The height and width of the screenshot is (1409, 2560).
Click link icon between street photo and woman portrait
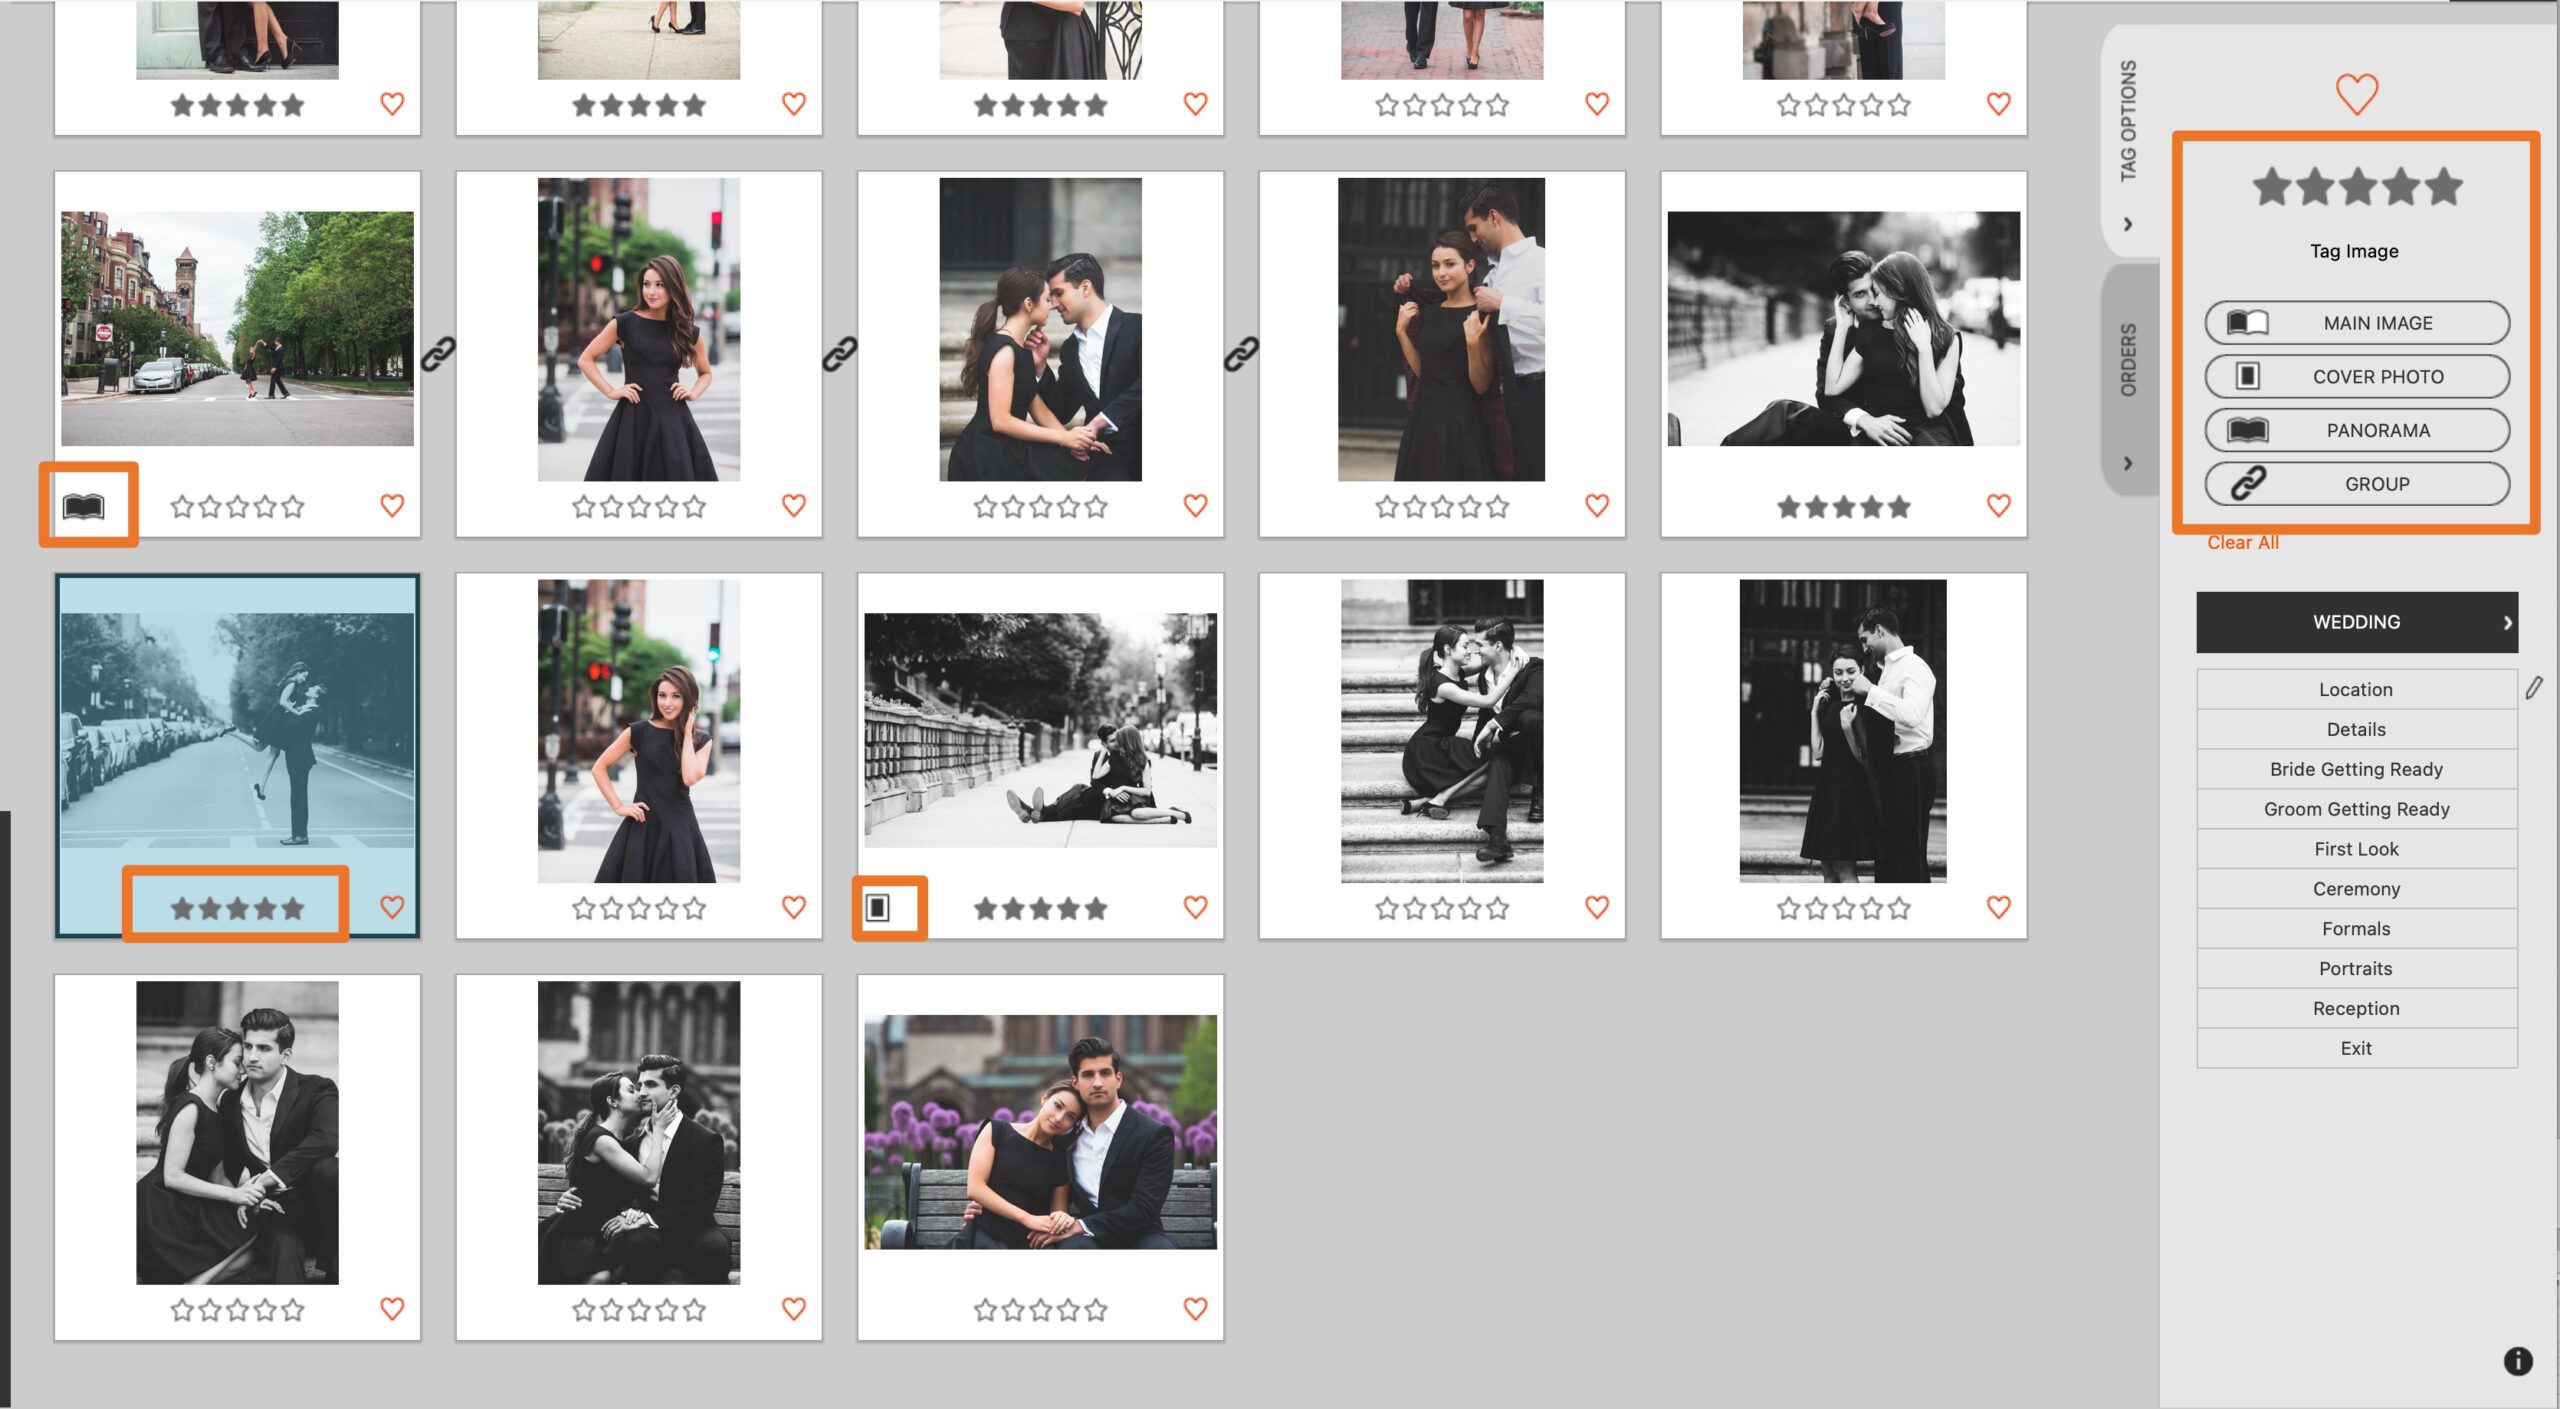[x=438, y=353]
